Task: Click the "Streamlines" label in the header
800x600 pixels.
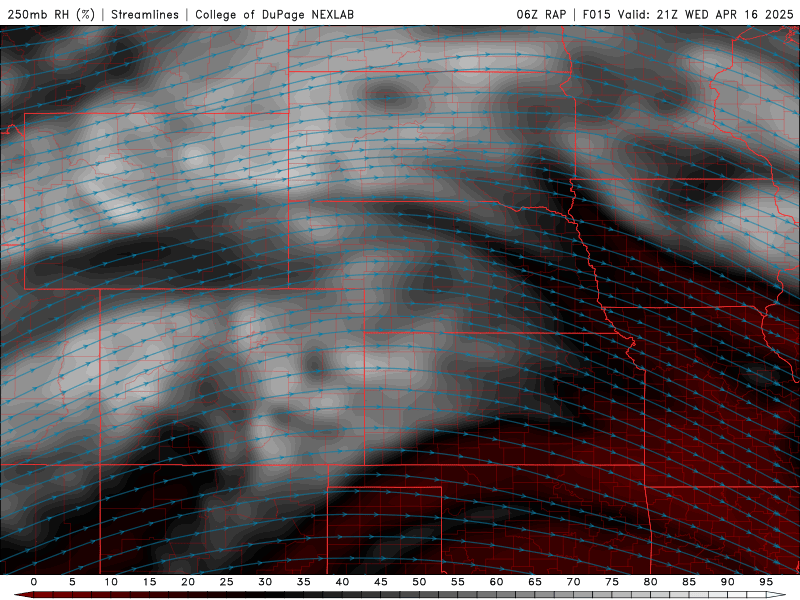Action: 145,14
